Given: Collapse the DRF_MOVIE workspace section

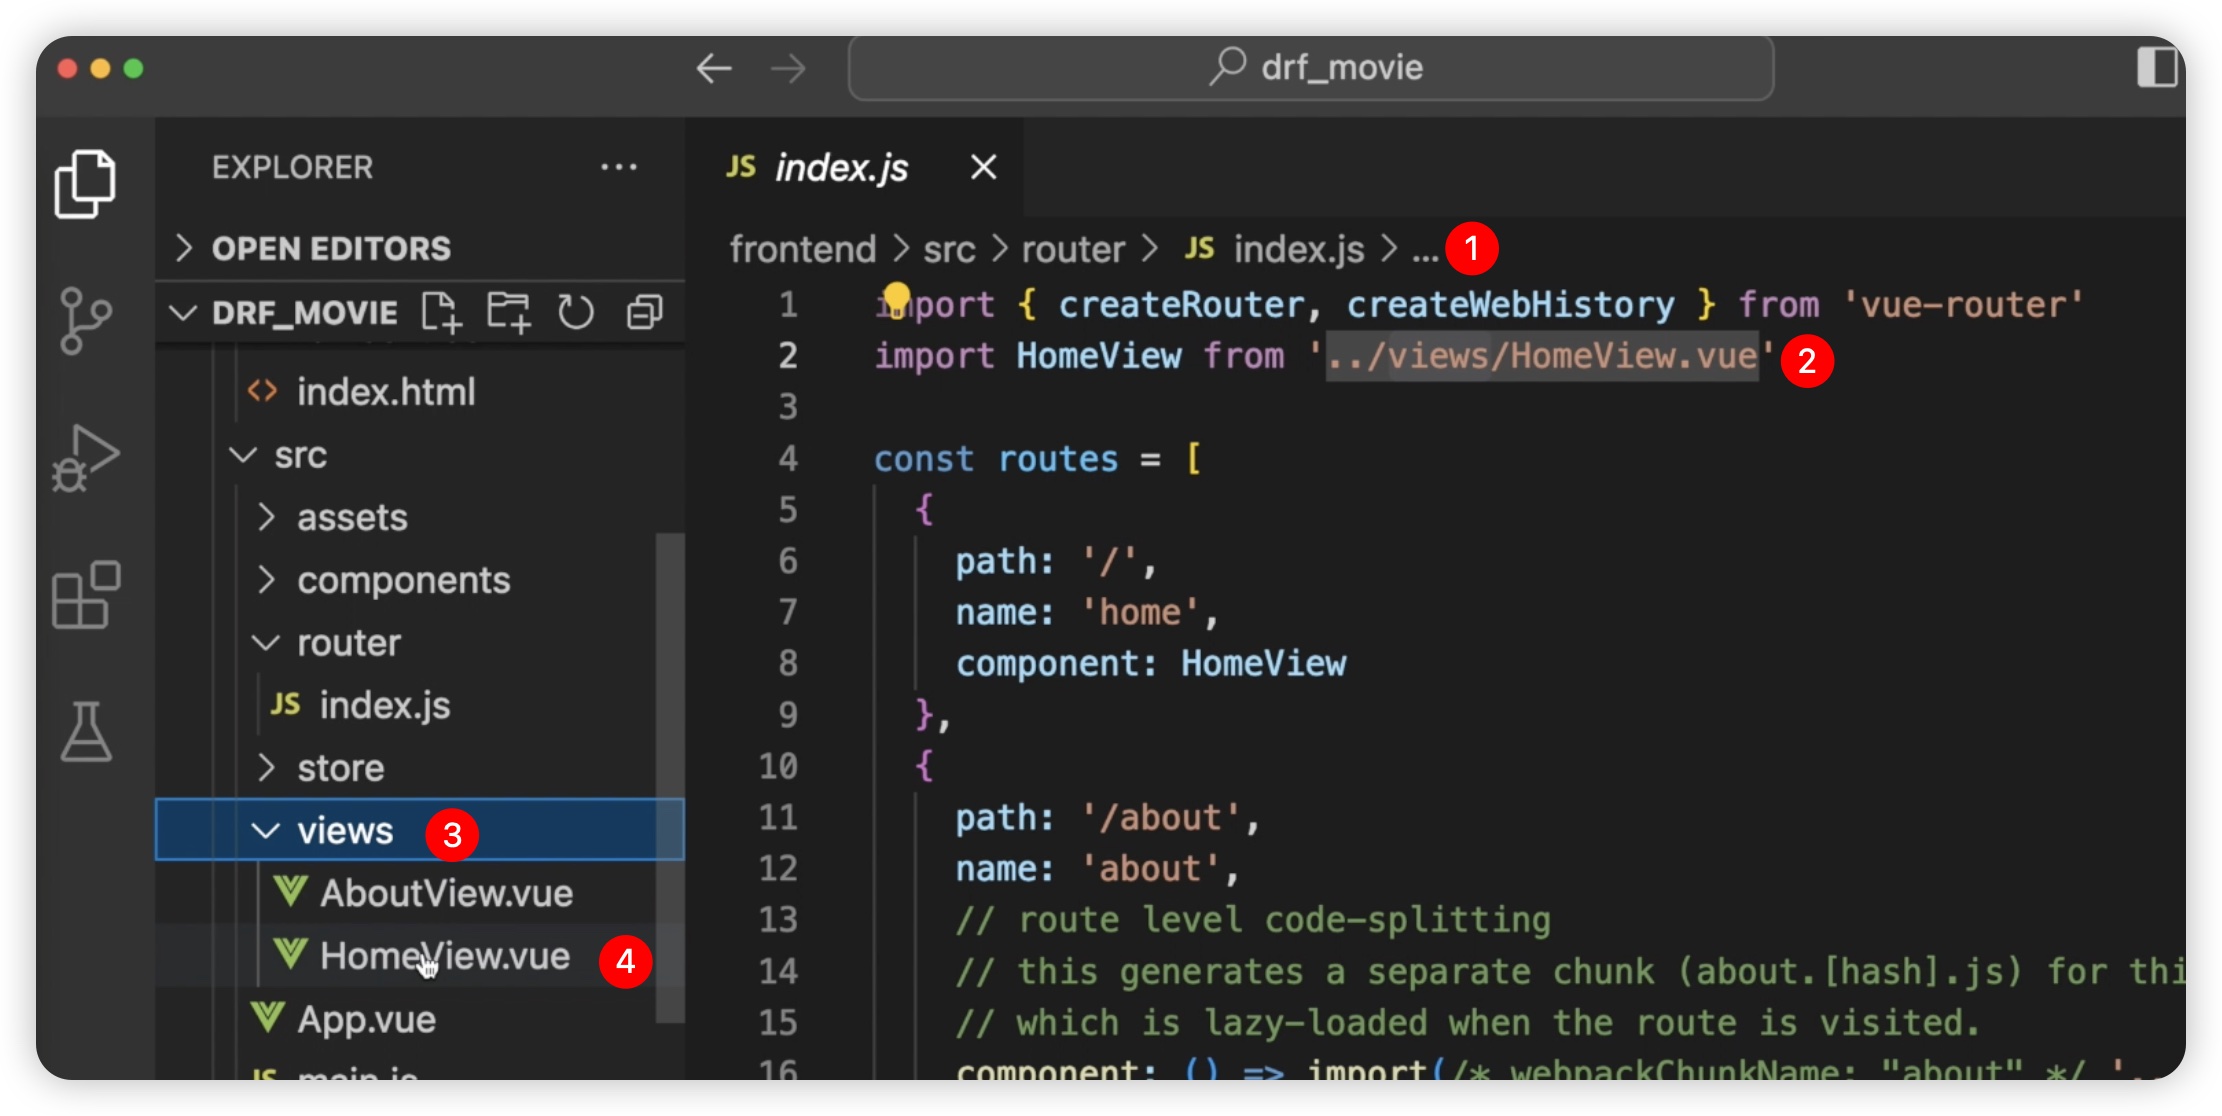Looking at the screenshot, I should click(x=183, y=312).
